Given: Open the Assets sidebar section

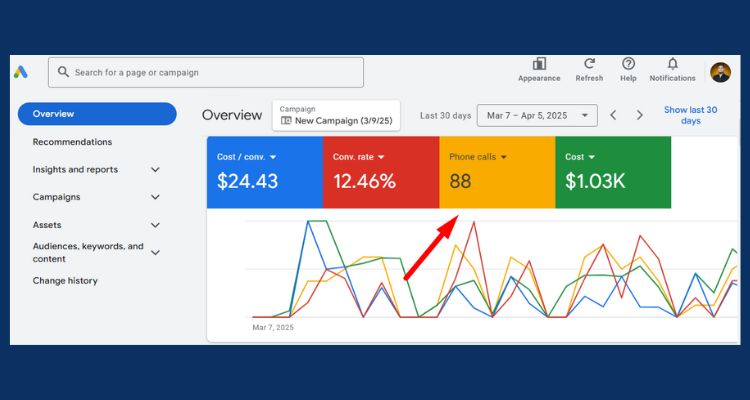Looking at the screenshot, I should (47, 225).
